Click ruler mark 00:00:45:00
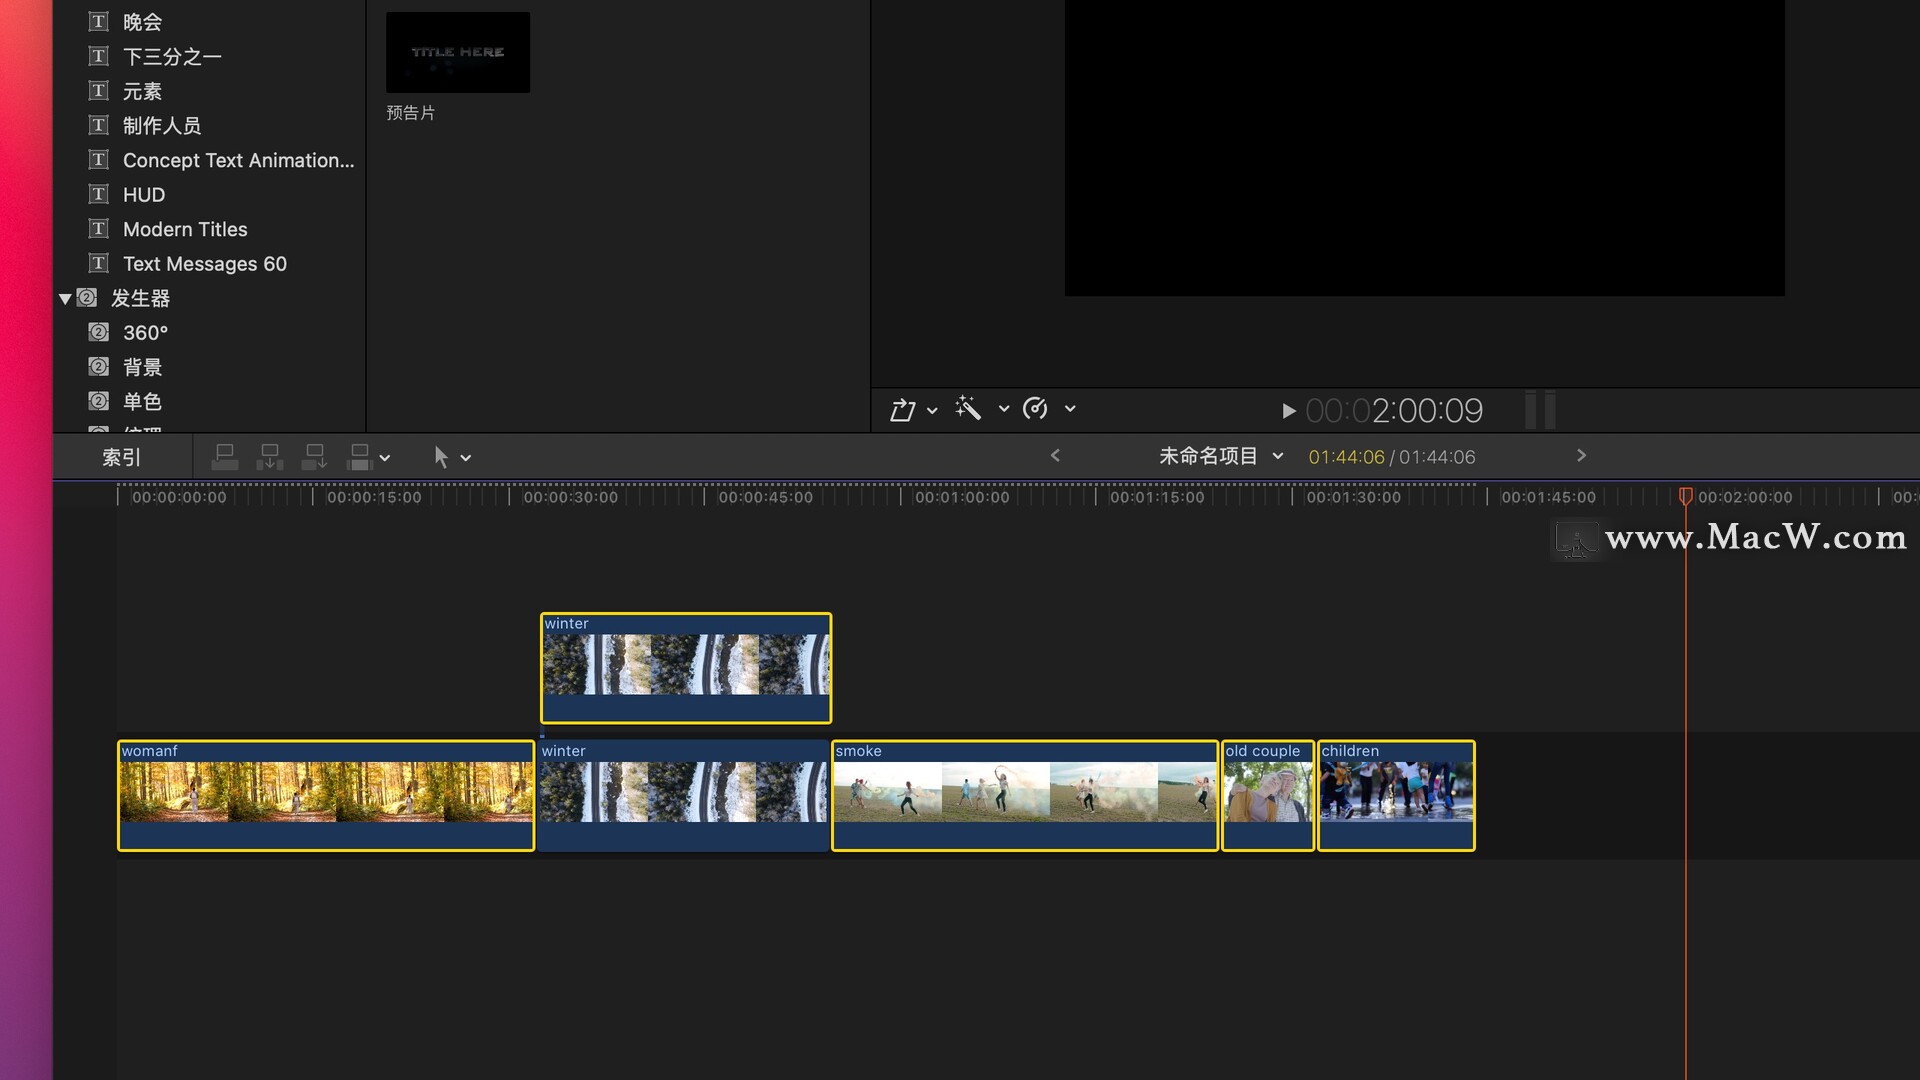 [x=765, y=497]
